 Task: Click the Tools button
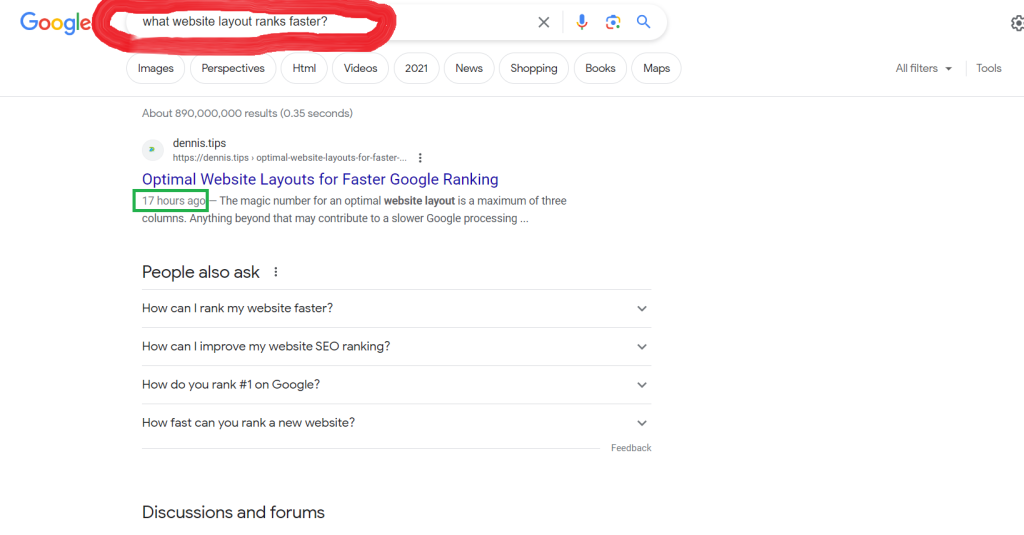(989, 68)
